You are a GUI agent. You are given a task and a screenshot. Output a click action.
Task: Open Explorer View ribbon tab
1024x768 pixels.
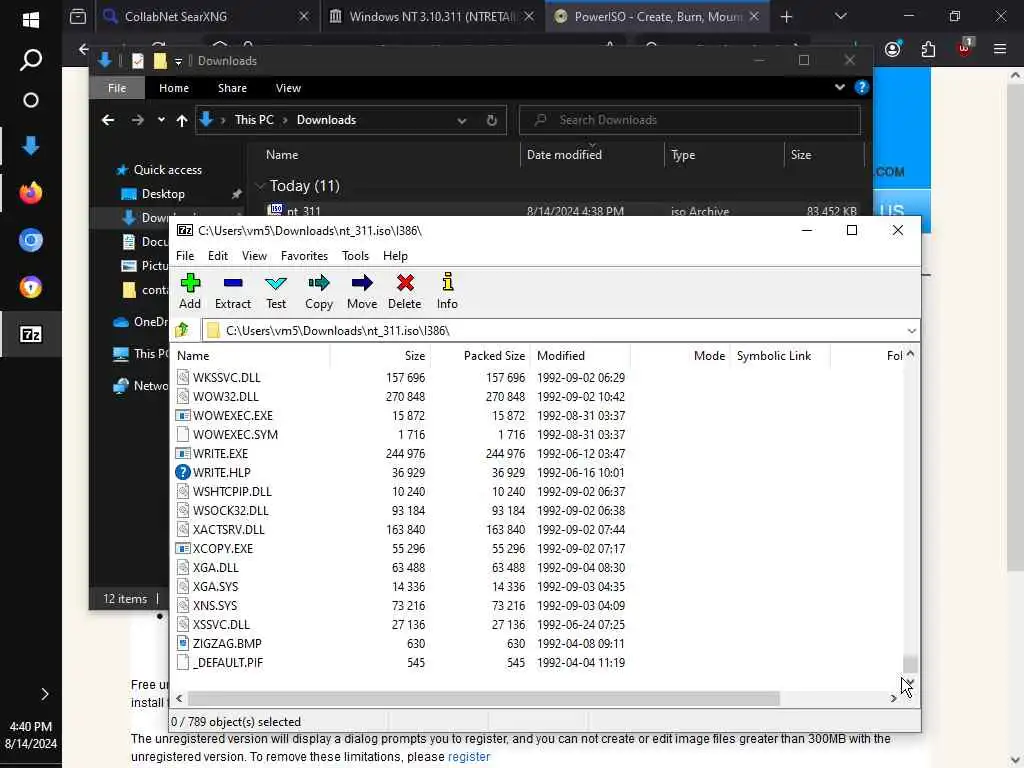click(x=288, y=88)
